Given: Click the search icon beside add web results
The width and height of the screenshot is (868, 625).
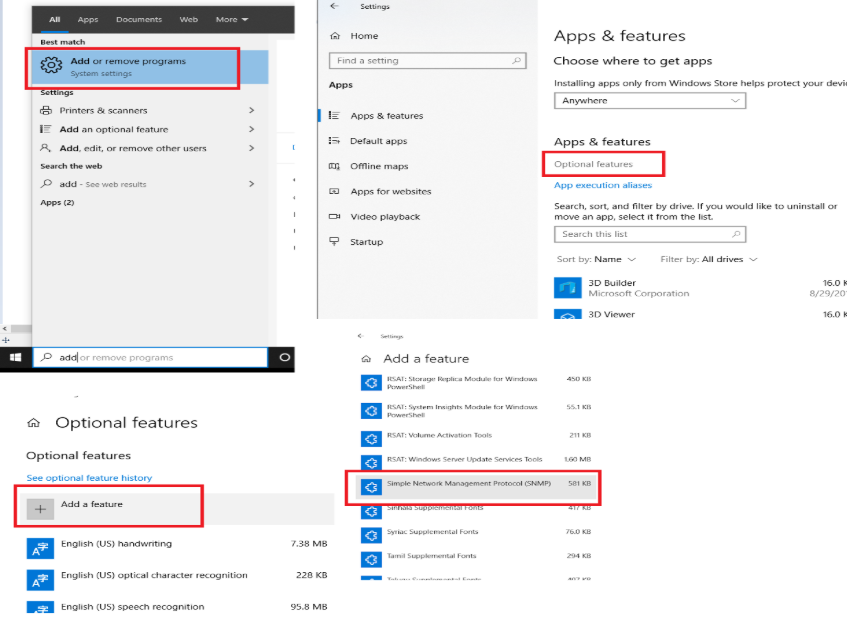Looking at the screenshot, I should pos(46,183).
